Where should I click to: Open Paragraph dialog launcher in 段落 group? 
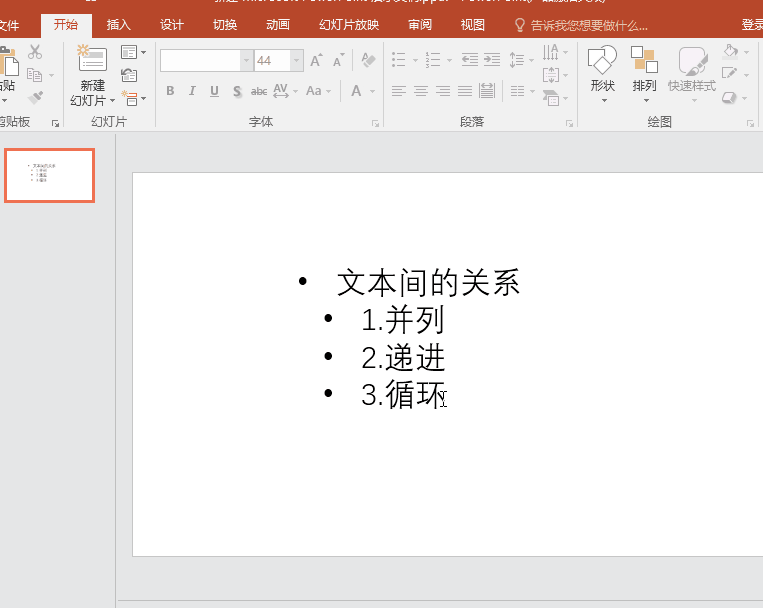569,124
